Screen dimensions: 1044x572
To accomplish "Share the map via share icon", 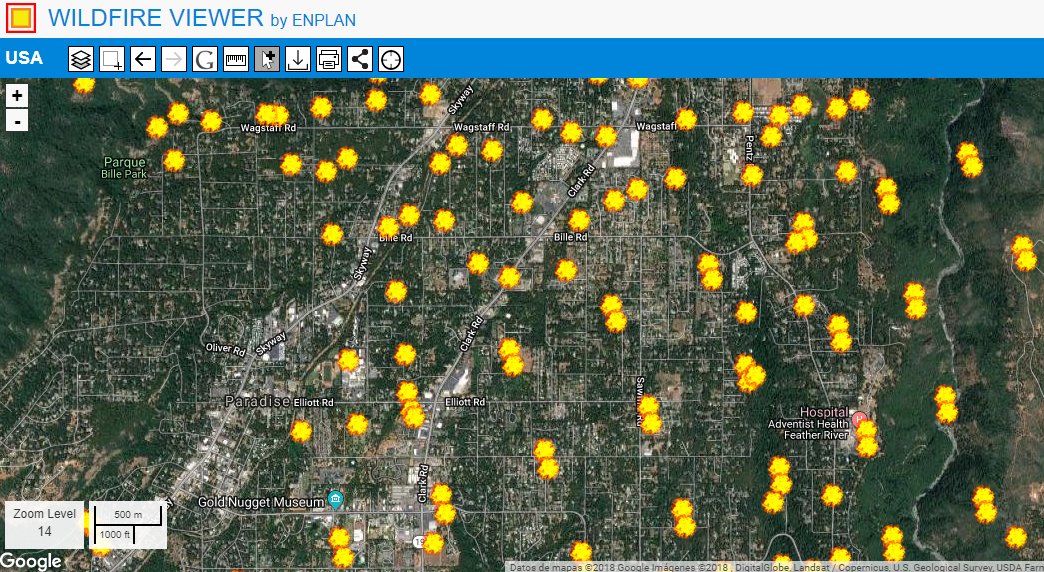I will pos(360,59).
